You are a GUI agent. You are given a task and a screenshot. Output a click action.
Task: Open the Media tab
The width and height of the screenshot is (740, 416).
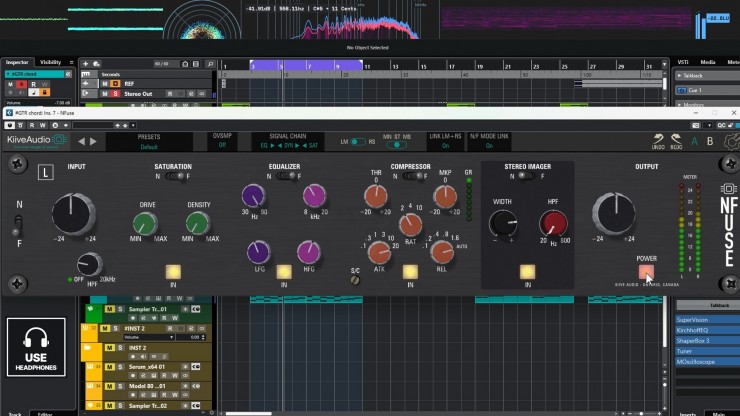pos(707,62)
